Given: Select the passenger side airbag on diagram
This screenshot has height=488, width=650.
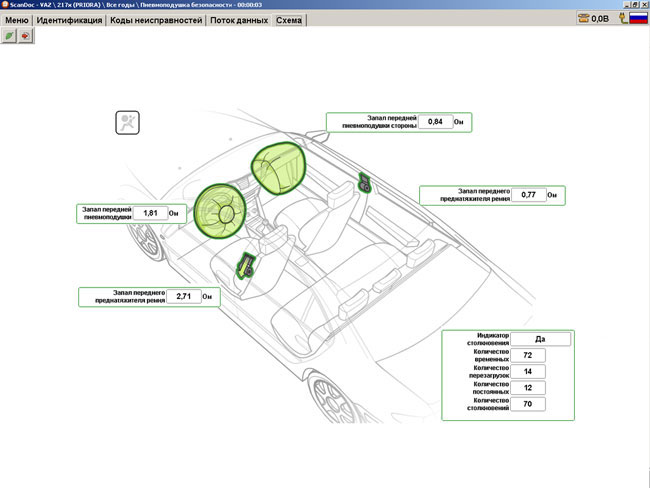Looking at the screenshot, I should click(278, 165).
